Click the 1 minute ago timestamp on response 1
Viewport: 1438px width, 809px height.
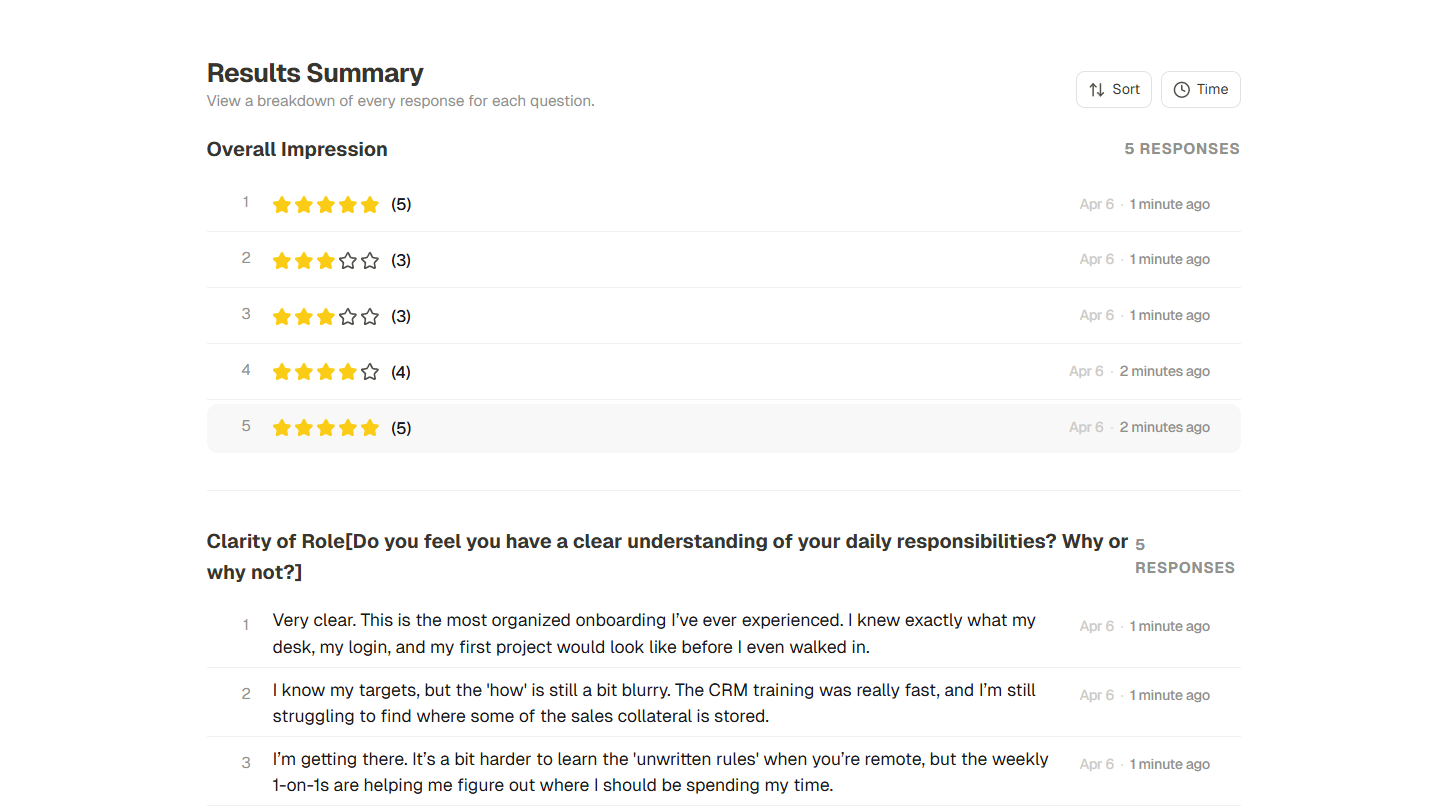pos(1169,204)
